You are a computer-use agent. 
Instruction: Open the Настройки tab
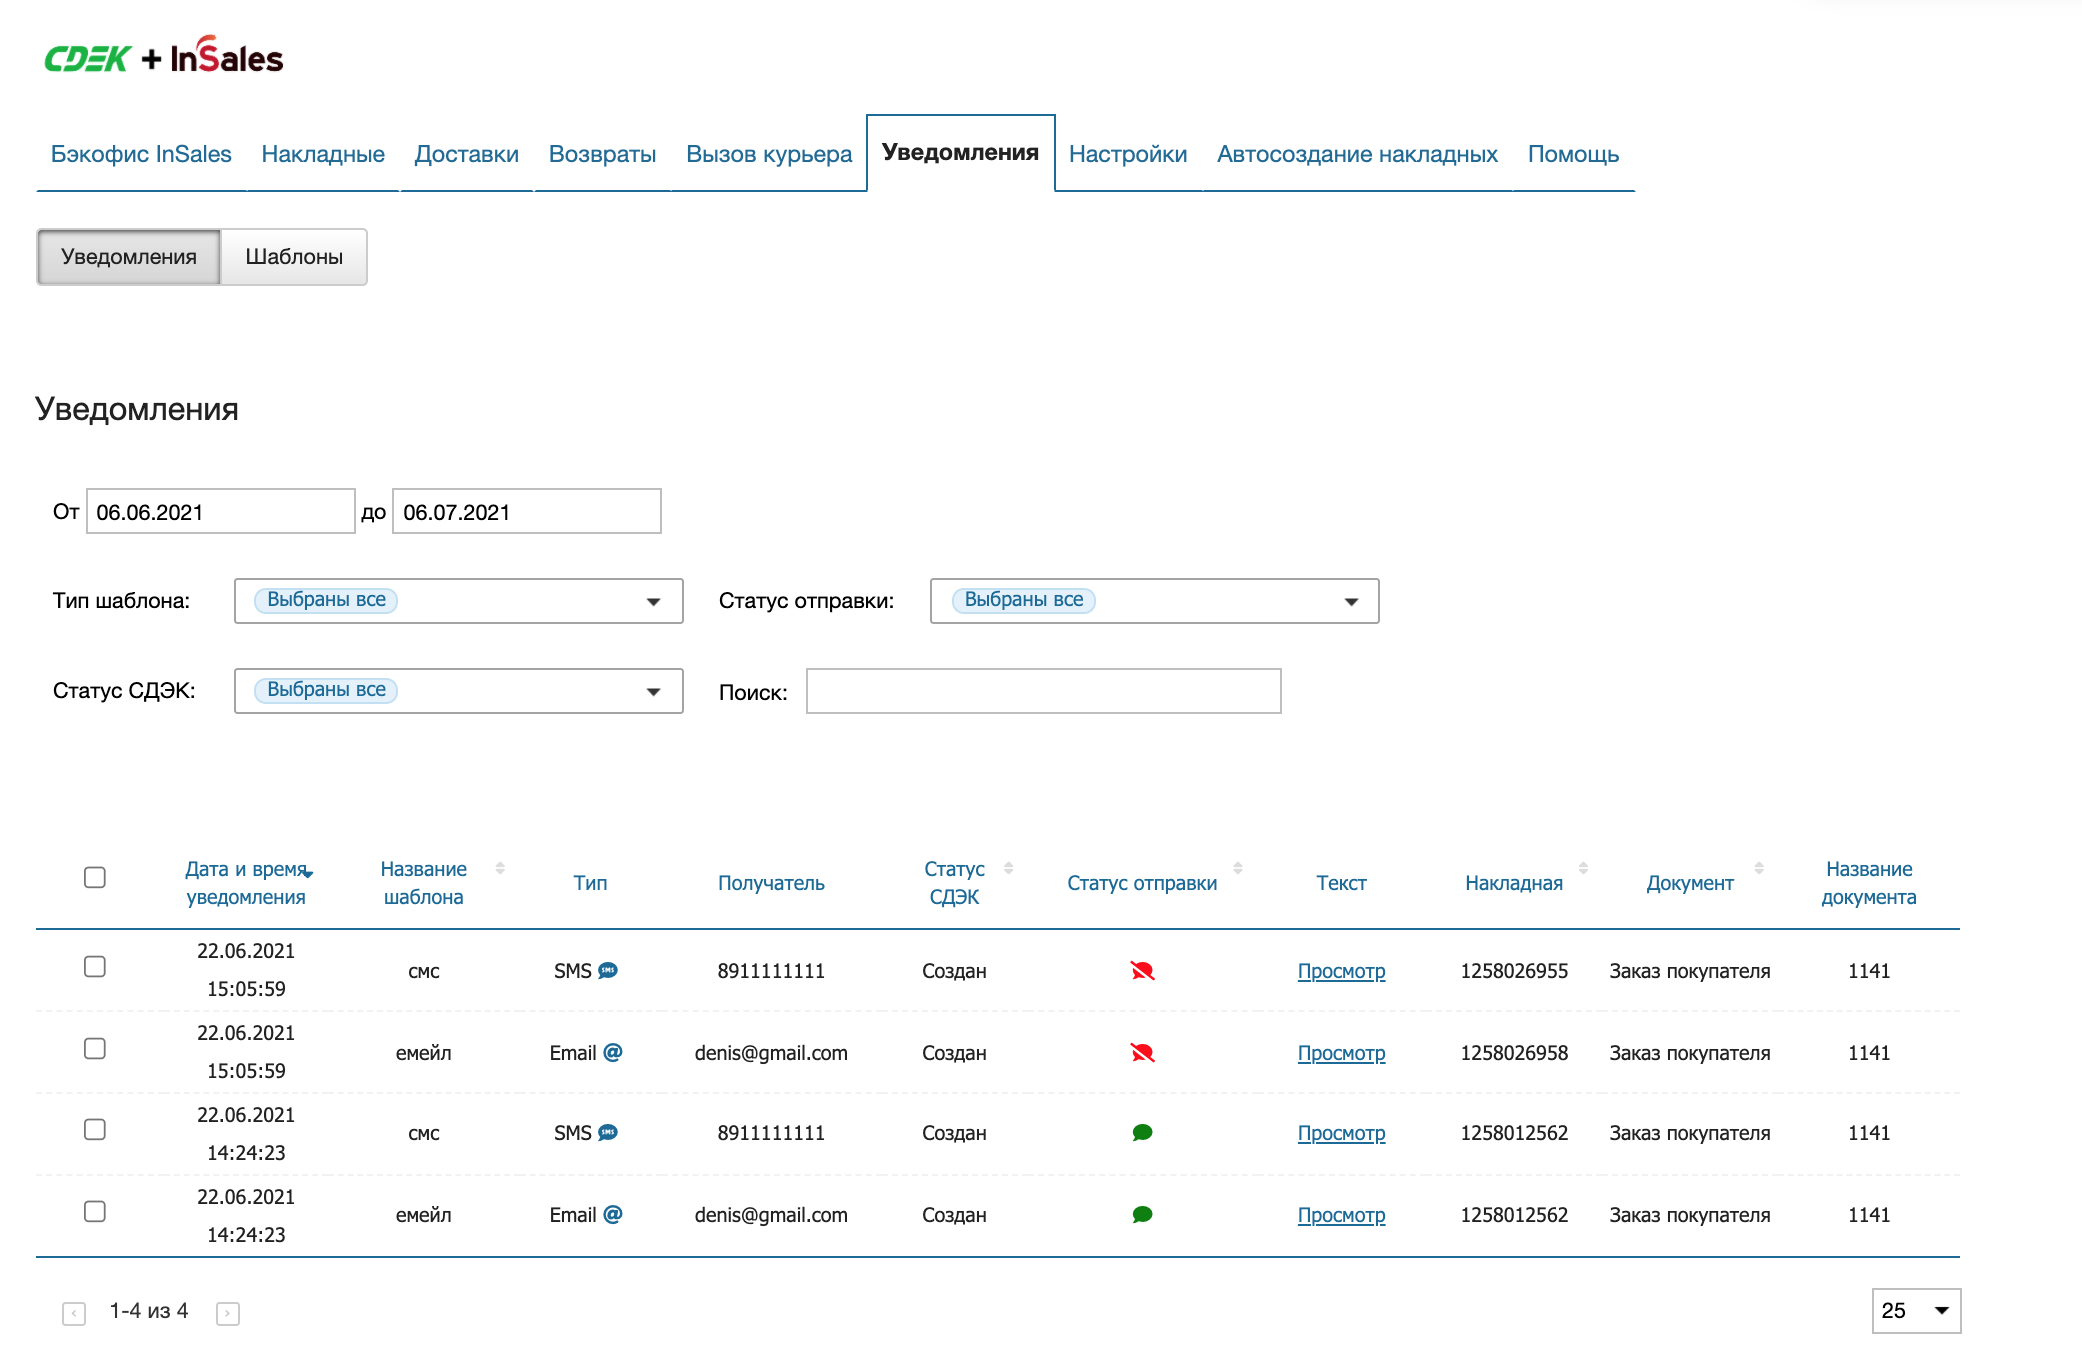point(1127,154)
